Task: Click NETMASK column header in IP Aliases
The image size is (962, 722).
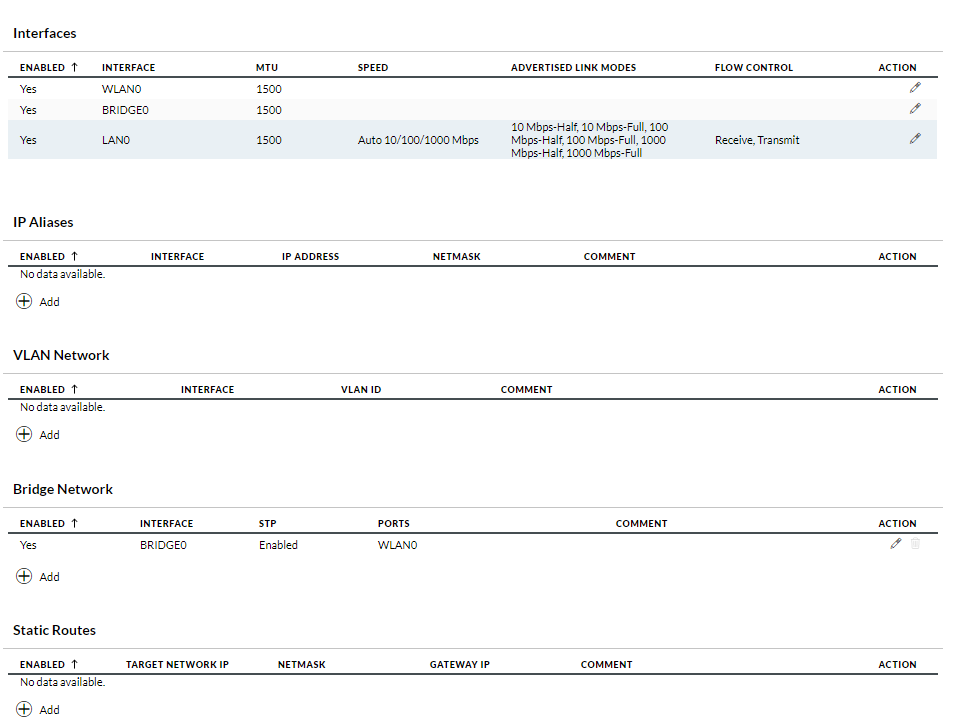Action: pyautogui.click(x=456, y=256)
